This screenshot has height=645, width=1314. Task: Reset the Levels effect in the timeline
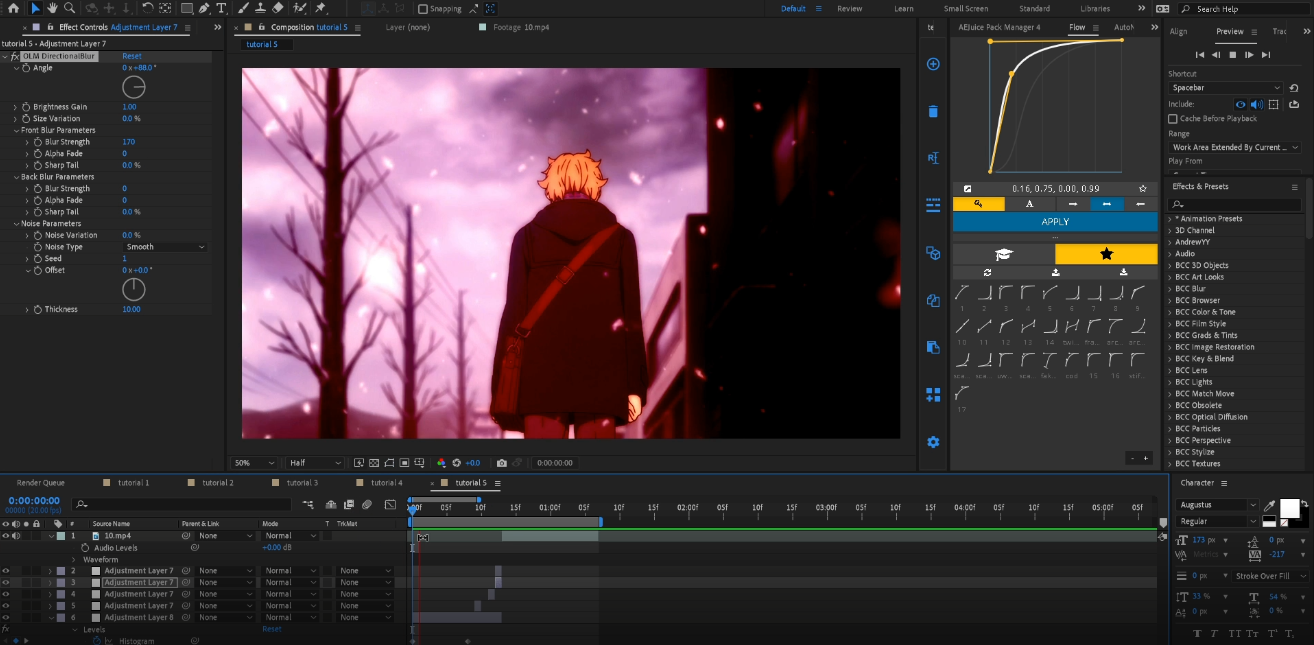tap(272, 629)
